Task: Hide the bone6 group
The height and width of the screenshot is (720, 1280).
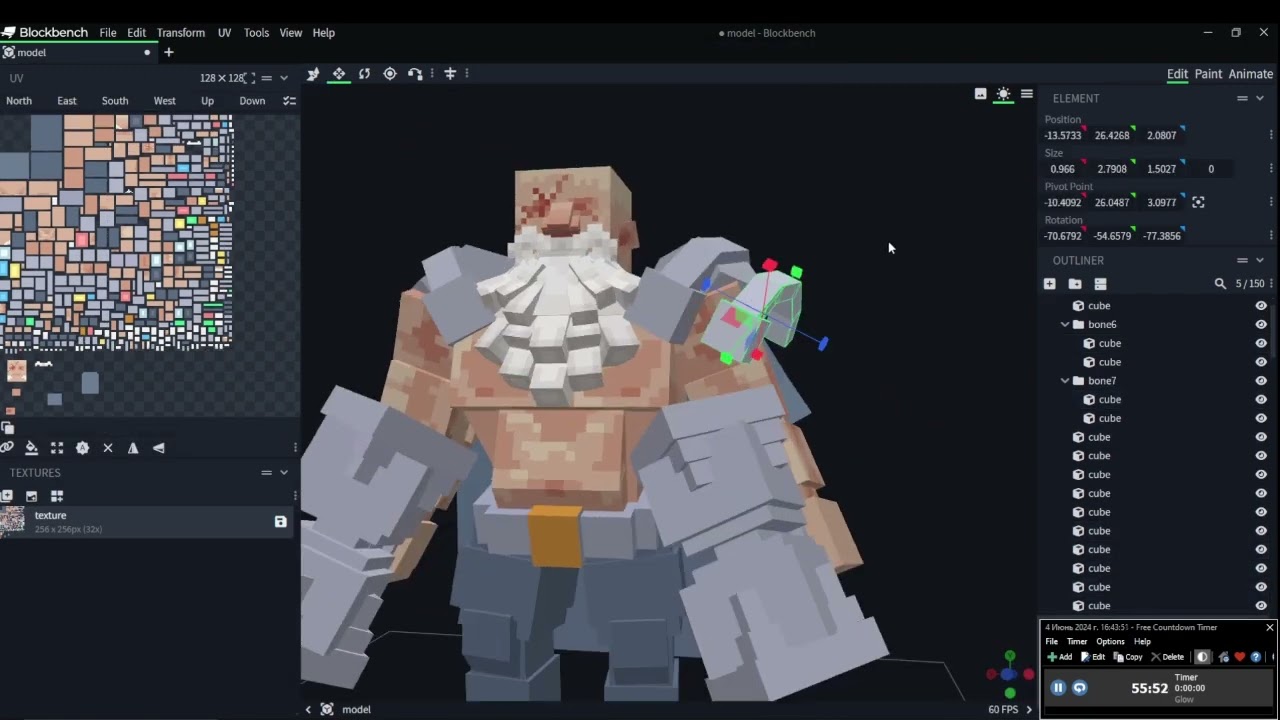Action: 1261,325
